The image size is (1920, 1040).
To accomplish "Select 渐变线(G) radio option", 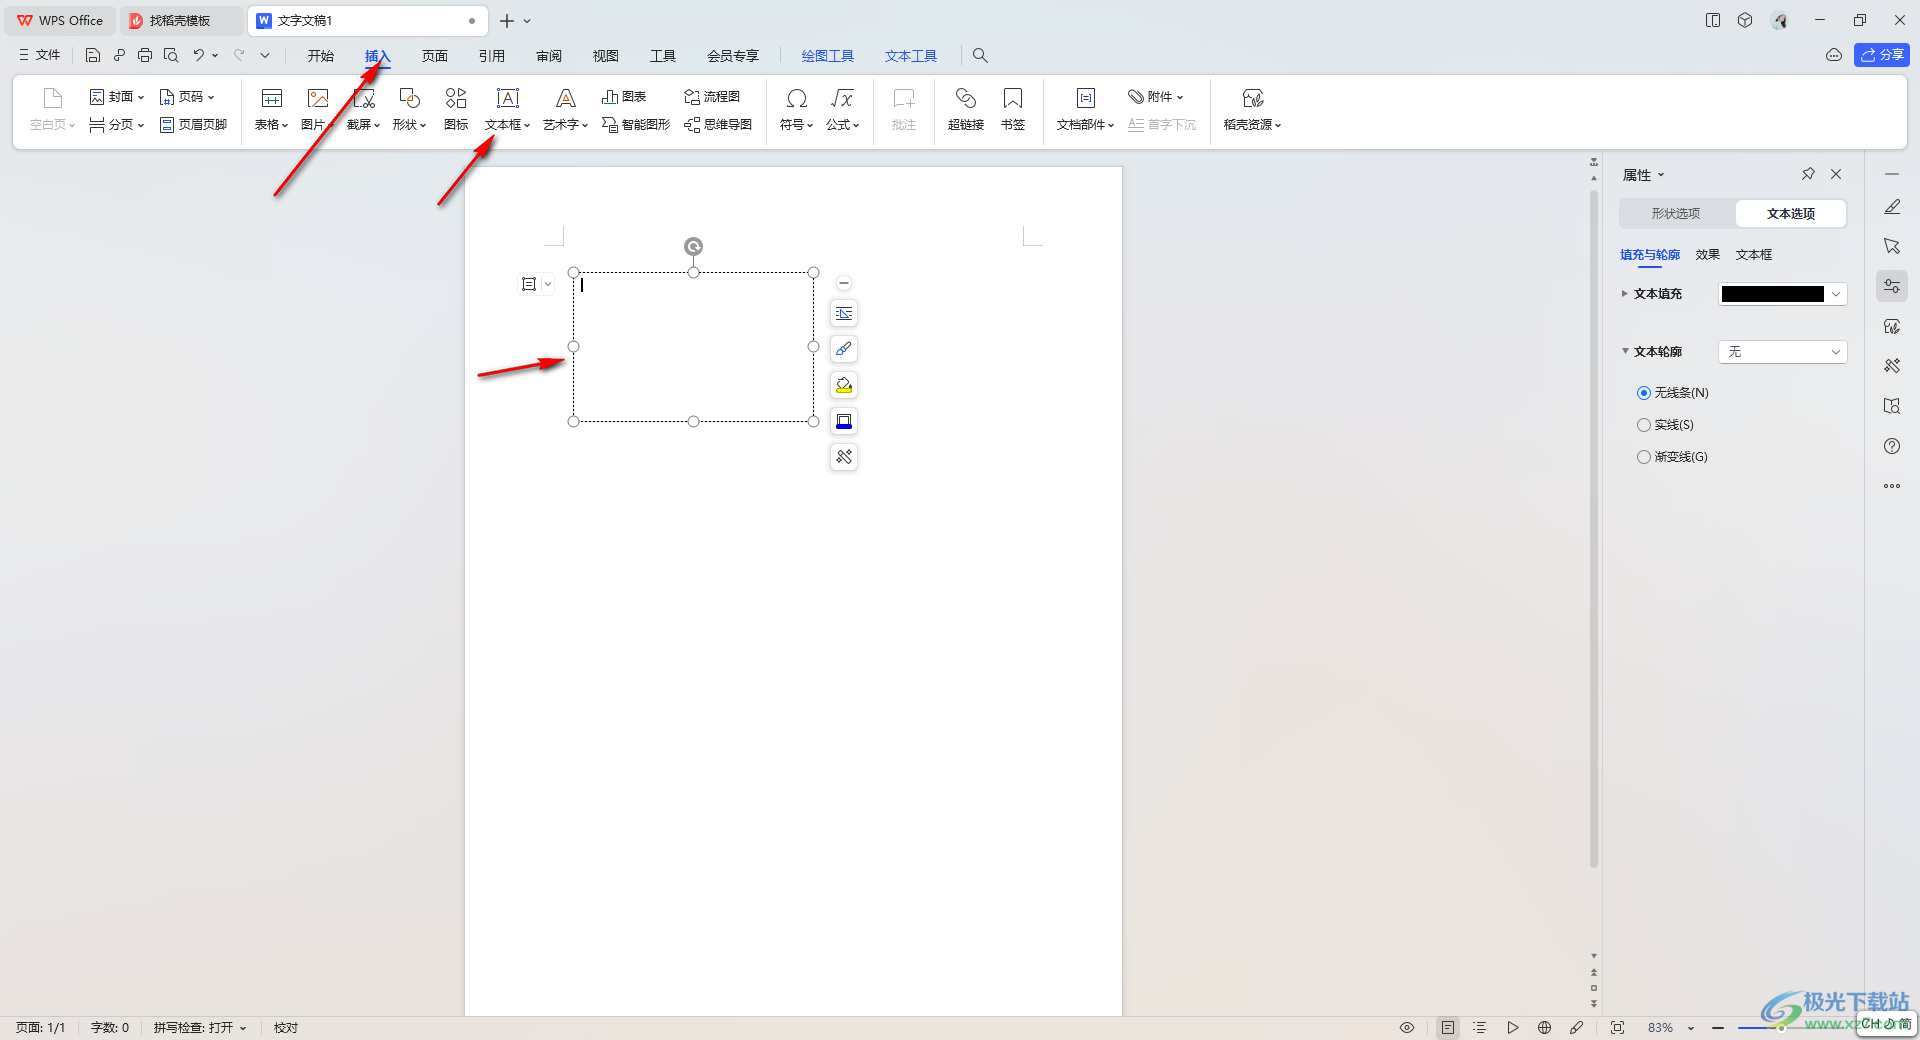I will [x=1672, y=457].
